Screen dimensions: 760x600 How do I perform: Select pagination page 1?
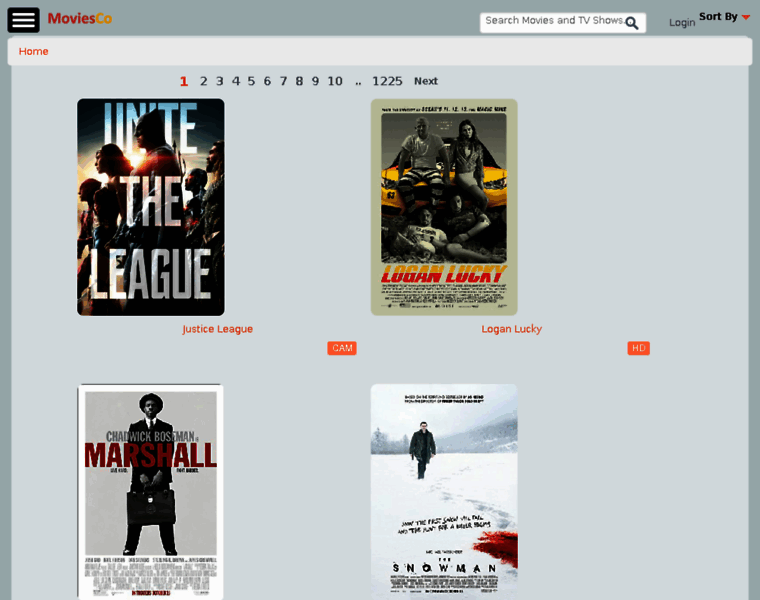(x=184, y=81)
